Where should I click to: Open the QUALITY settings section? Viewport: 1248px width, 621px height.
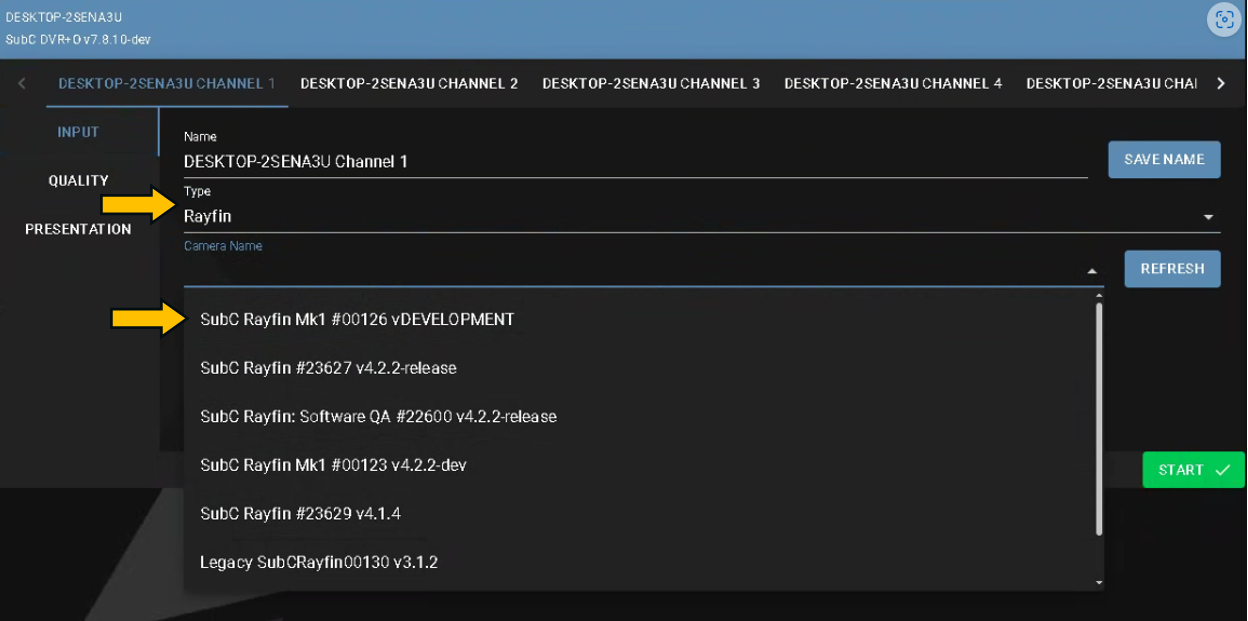click(78, 181)
